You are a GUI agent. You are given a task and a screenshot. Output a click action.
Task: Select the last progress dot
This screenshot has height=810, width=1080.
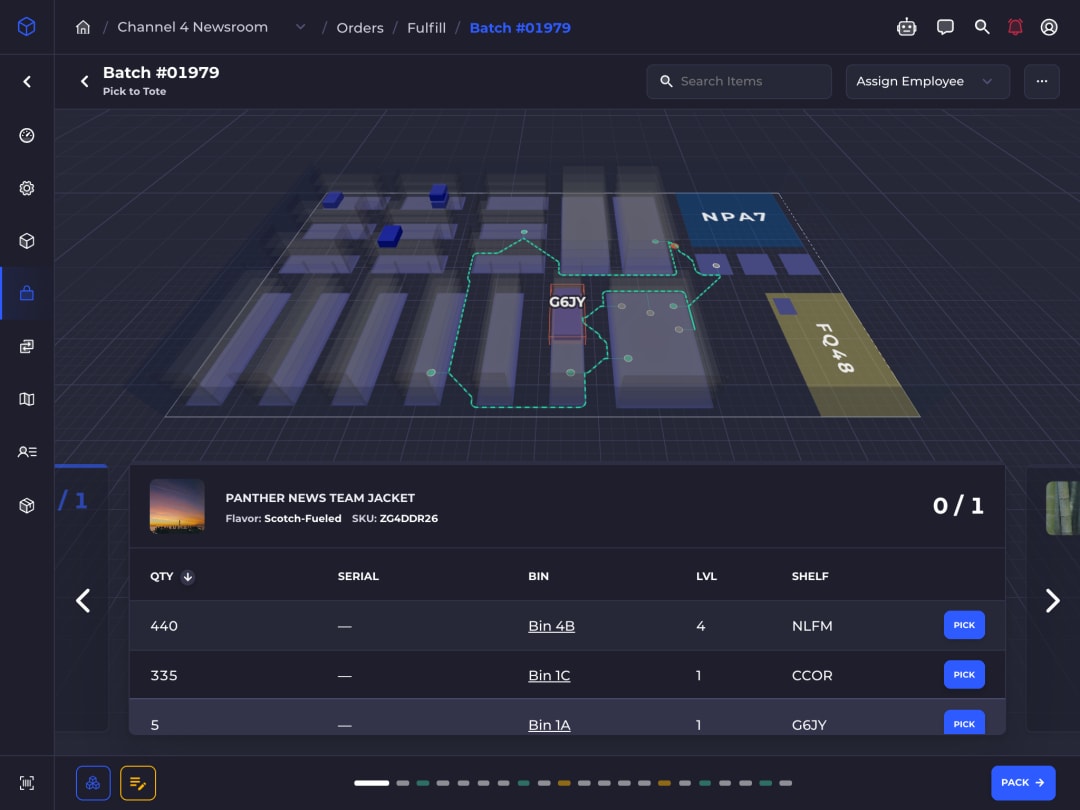coord(786,783)
